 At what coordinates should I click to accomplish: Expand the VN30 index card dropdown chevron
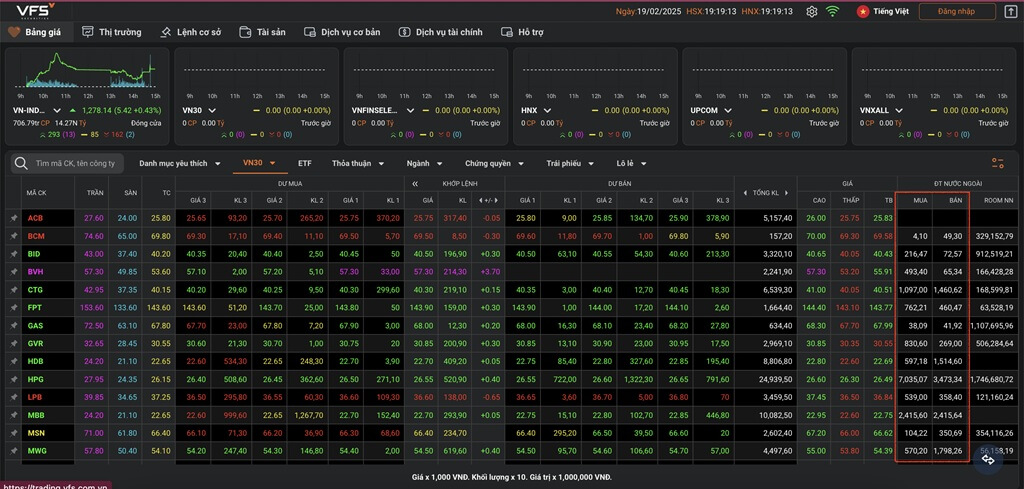(x=212, y=110)
